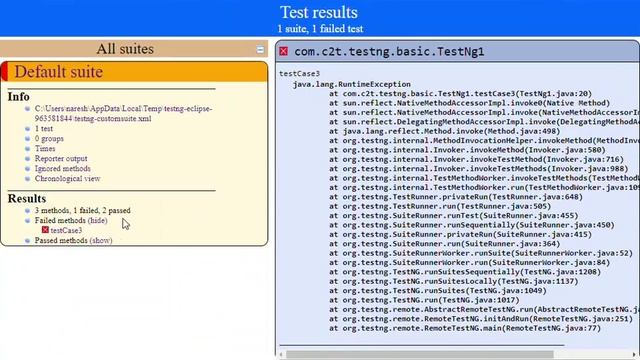Click stack line RemoteTestNG.main(RemoteTestNG.java:77)
The height and width of the screenshot is (360, 640).
pos(465,328)
